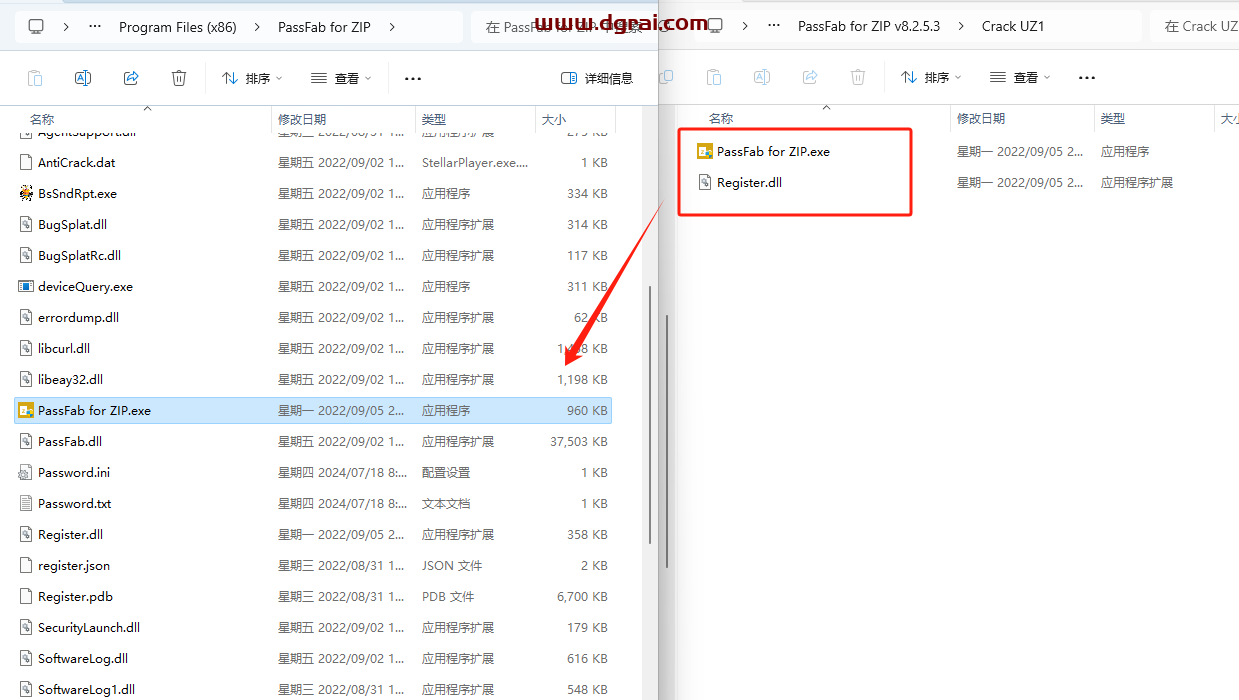The width and height of the screenshot is (1239, 700).
Task: Open more options (···) in right window toolbar
Action: pos(1087,77)
